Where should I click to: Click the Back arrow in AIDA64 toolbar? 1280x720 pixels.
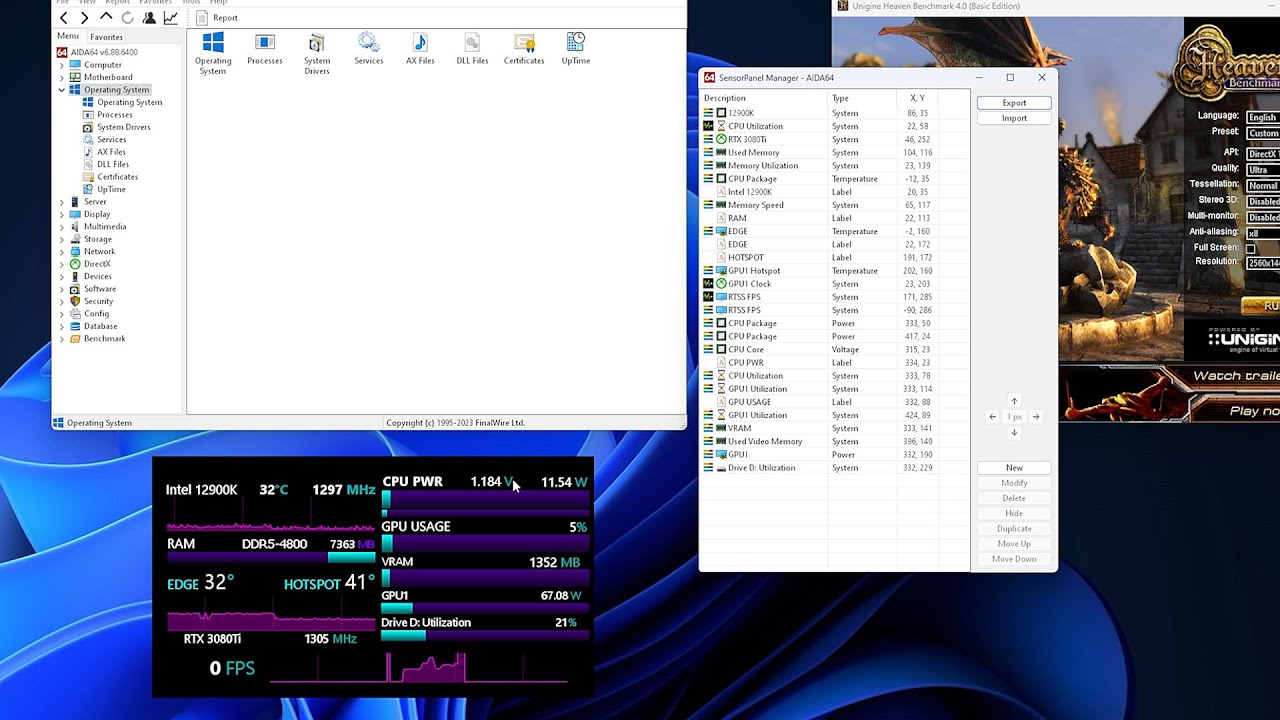64,18
